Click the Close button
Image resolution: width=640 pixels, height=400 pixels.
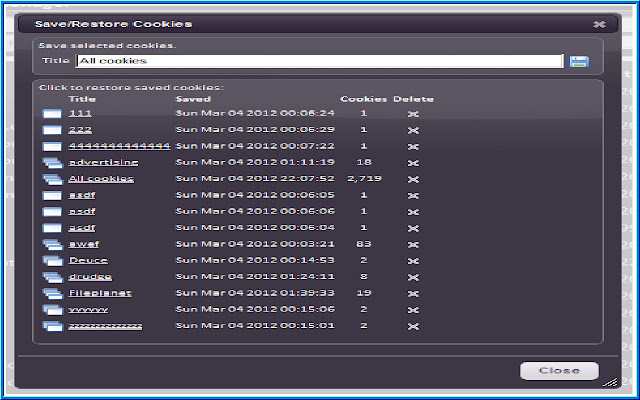pos(559,371)
